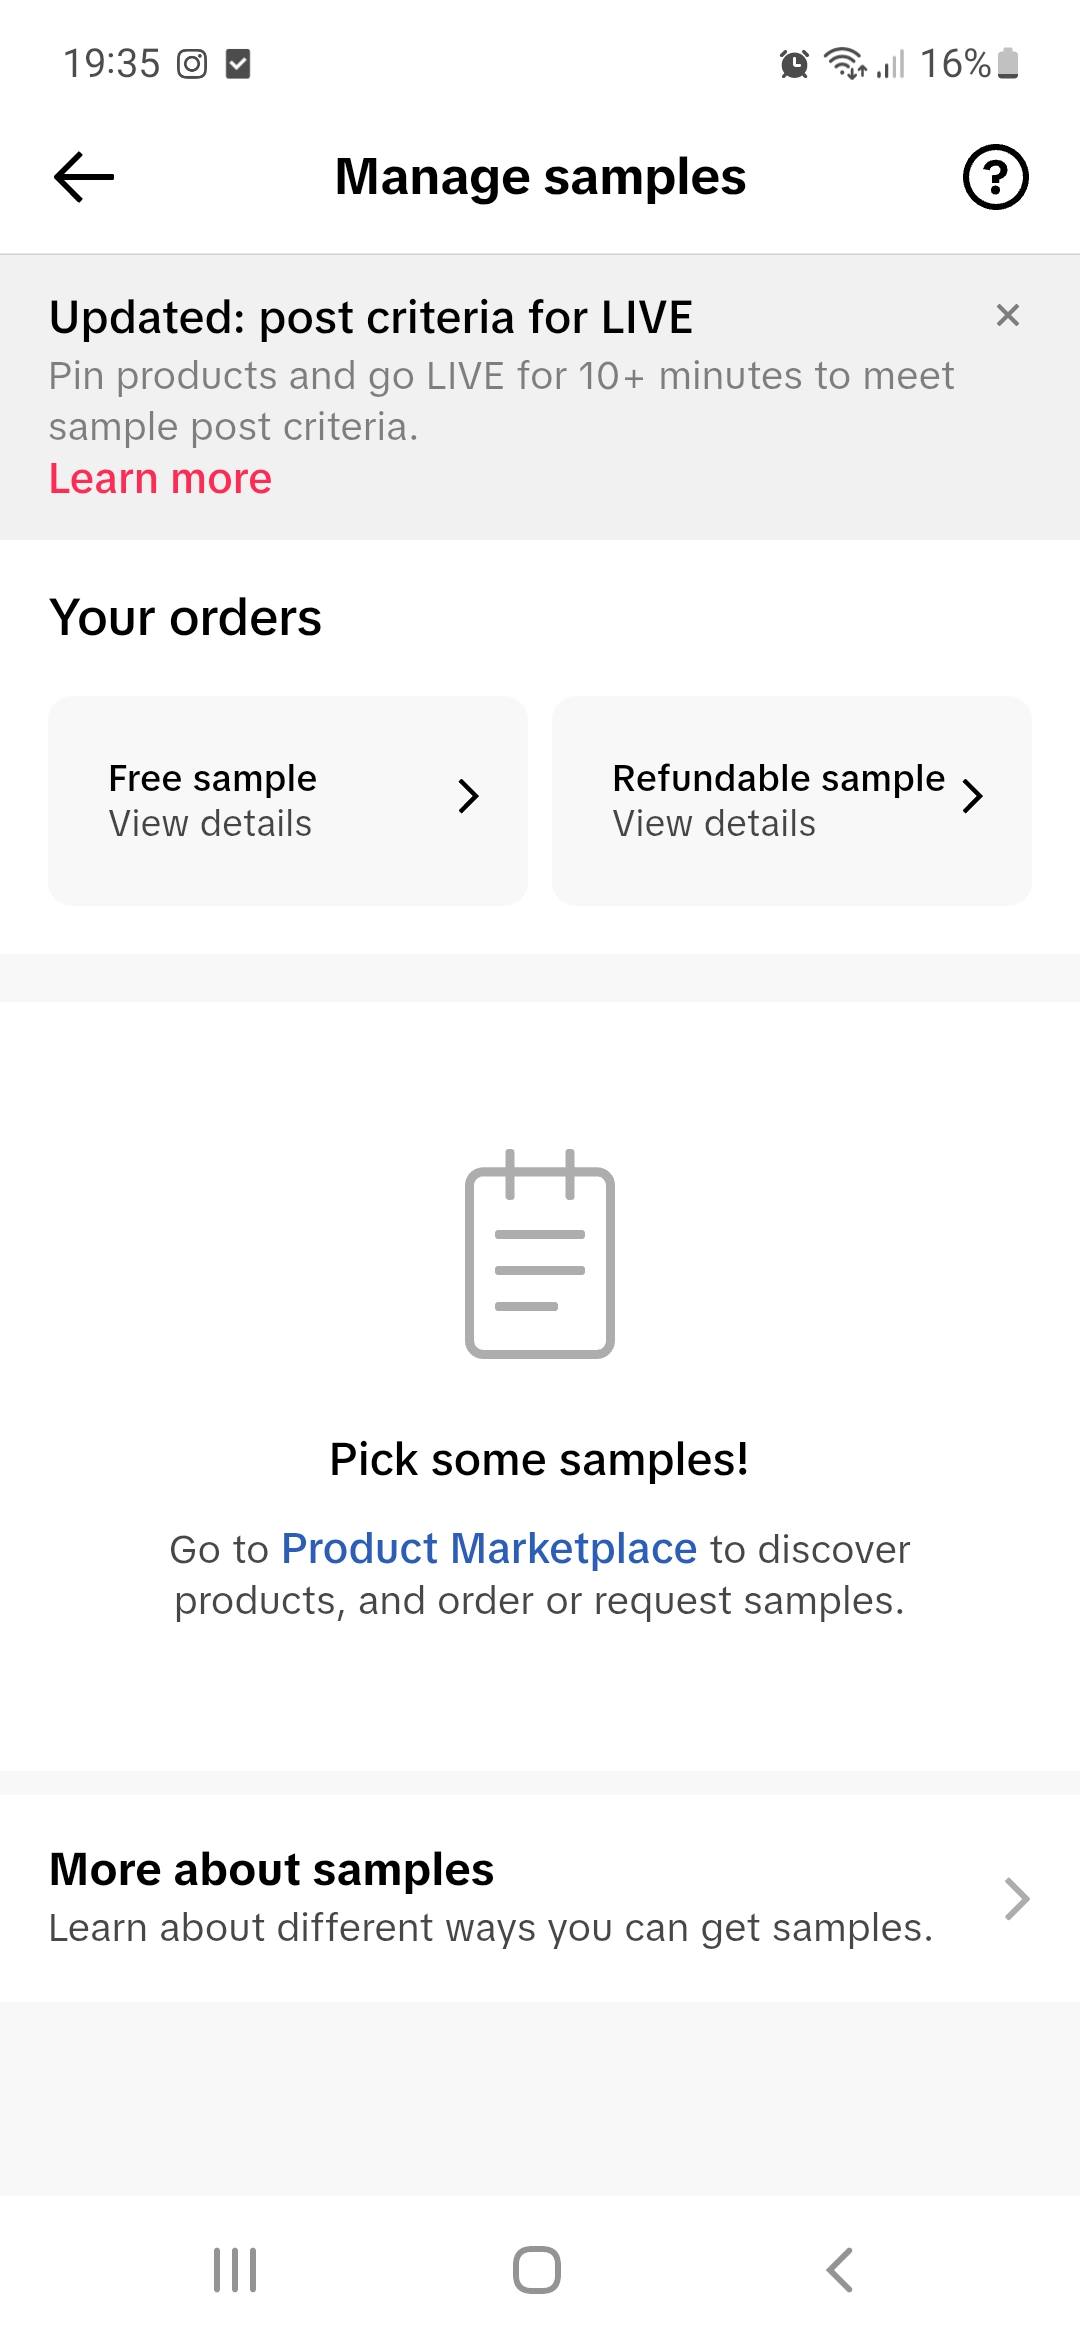The height and width of the screenshot is (2340, 1080).
Task: Tap the checkmark notification status icon
Action: [x=238, y=64]
